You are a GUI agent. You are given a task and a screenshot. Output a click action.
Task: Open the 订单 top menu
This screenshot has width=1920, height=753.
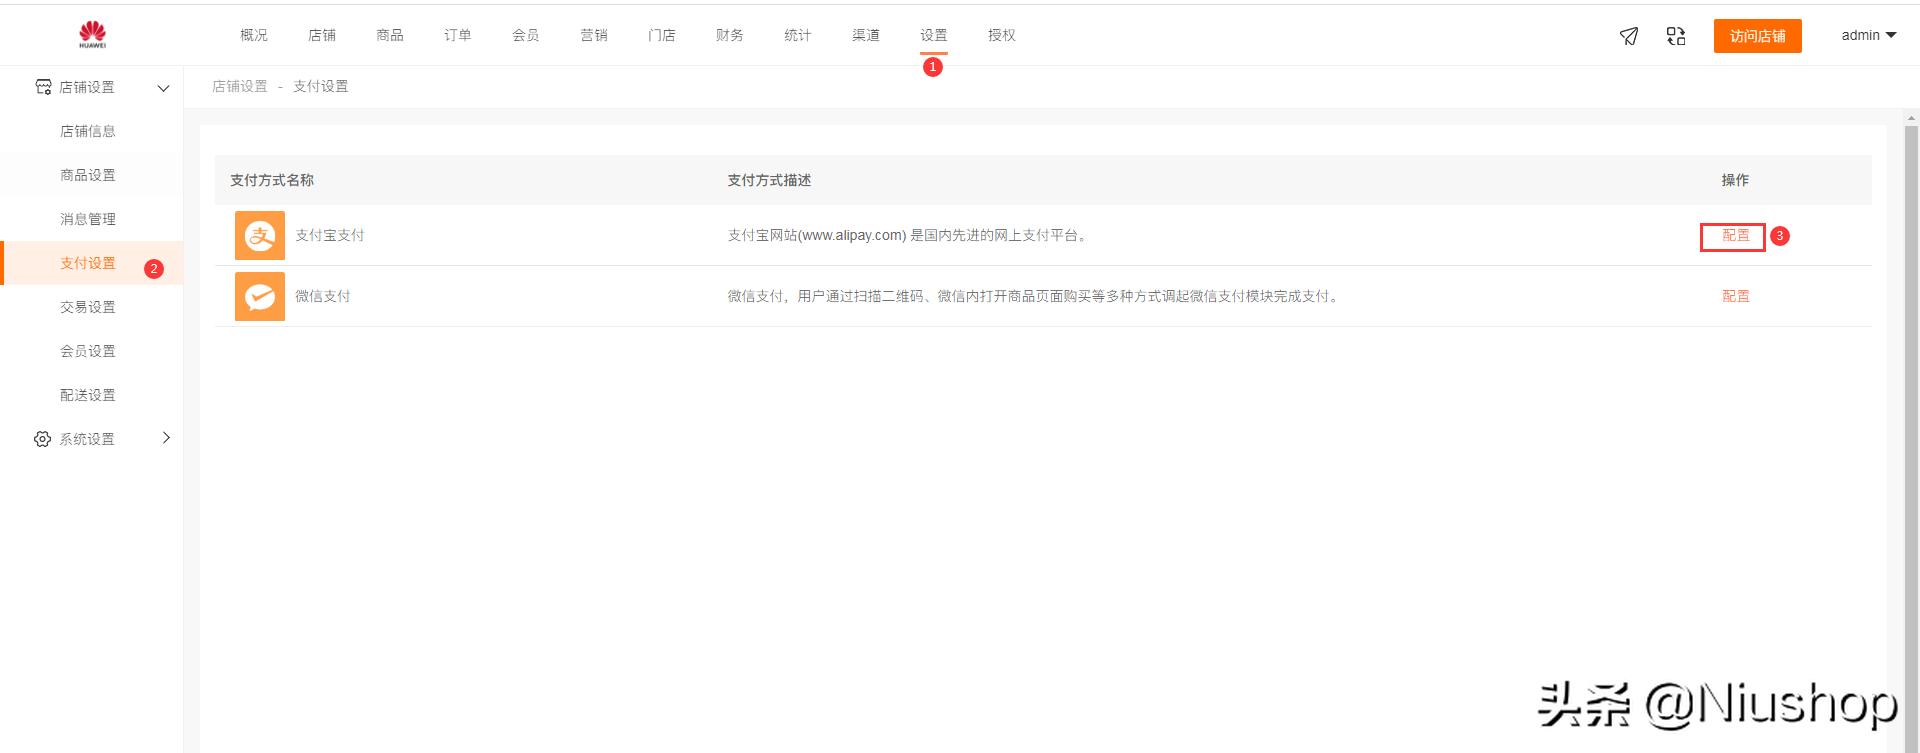click(458, 35)
